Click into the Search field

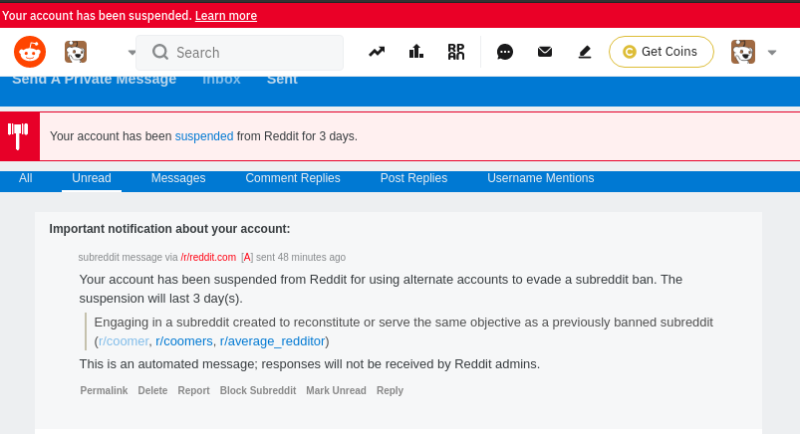(250, 52)
